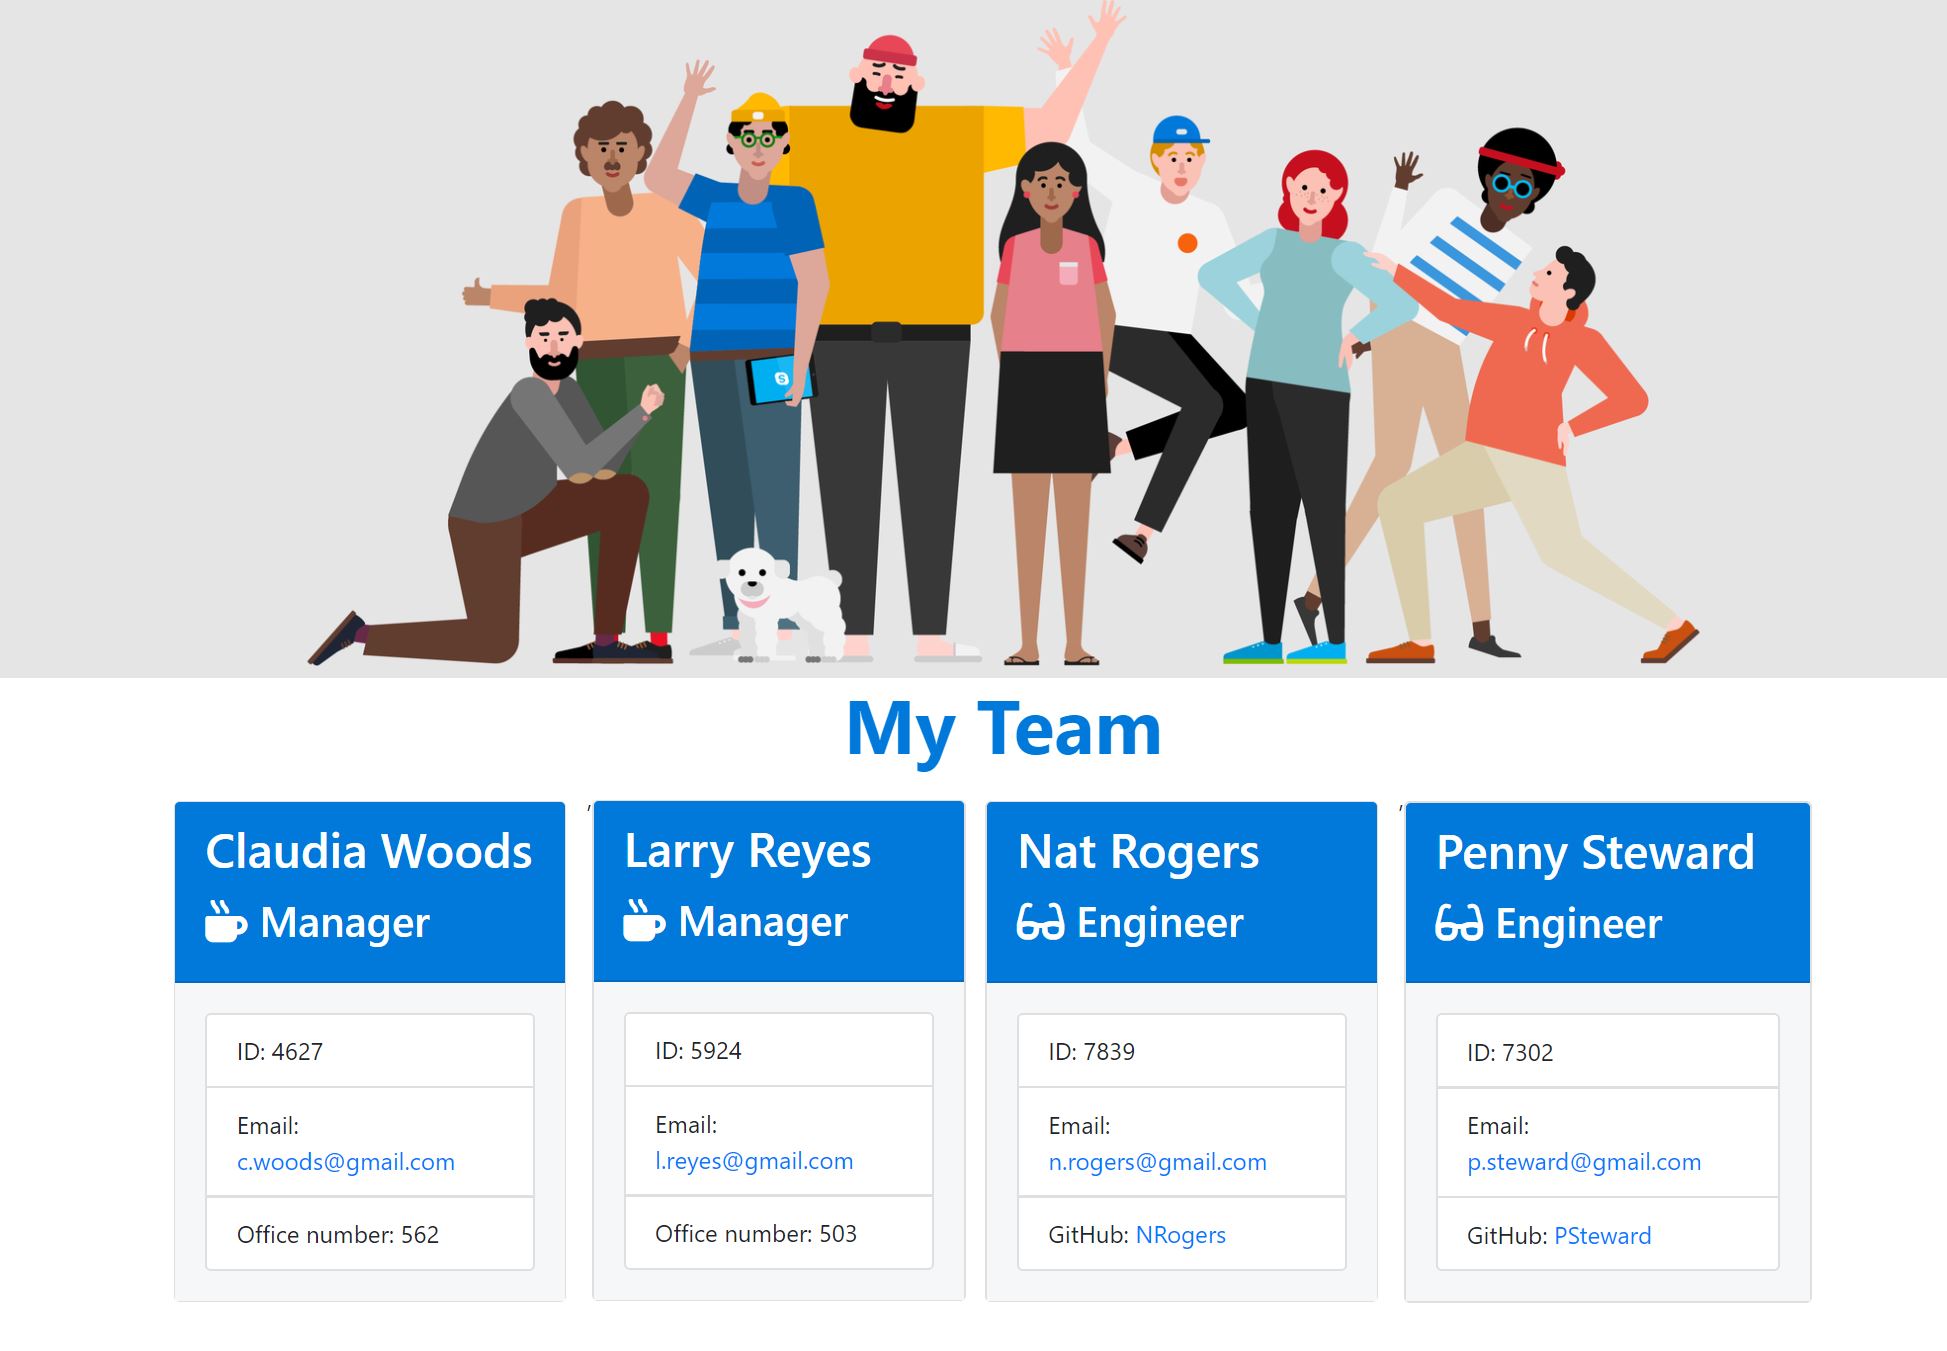This screenshot has height=1351, width=1947.
Task: Visit the NRogers GitHub profile link
Action: tap(1180, 1235)
